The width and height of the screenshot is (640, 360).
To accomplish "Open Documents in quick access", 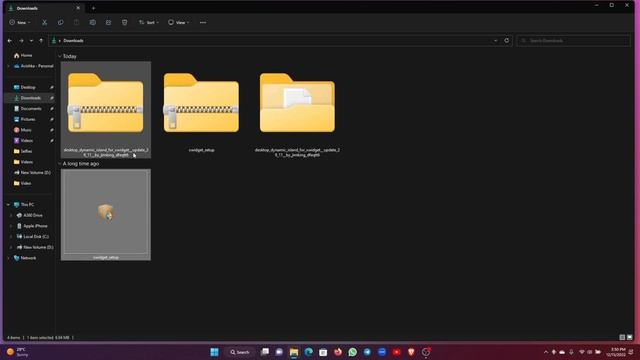I will (31, 109).
